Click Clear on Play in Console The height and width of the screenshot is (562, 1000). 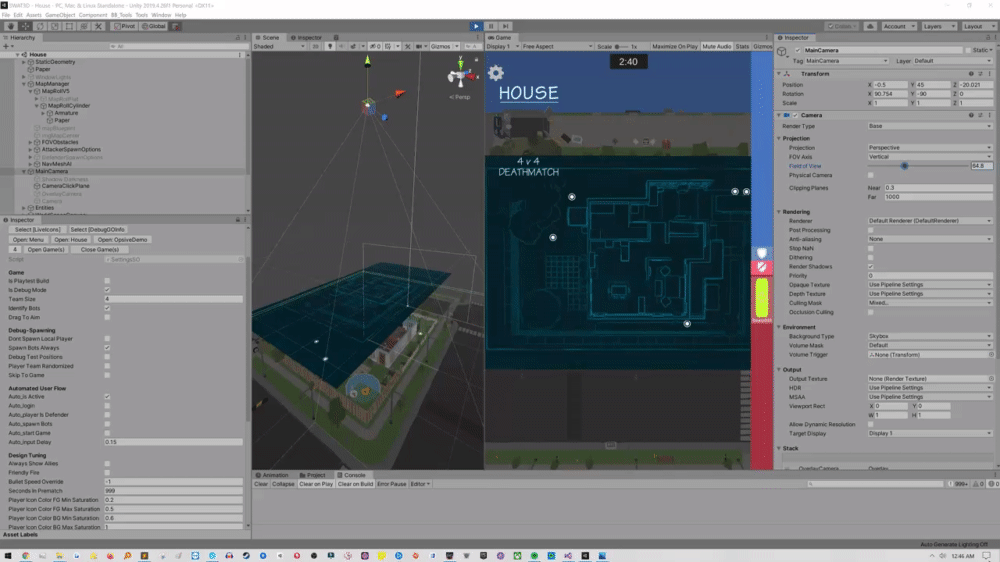click(316, 484)
